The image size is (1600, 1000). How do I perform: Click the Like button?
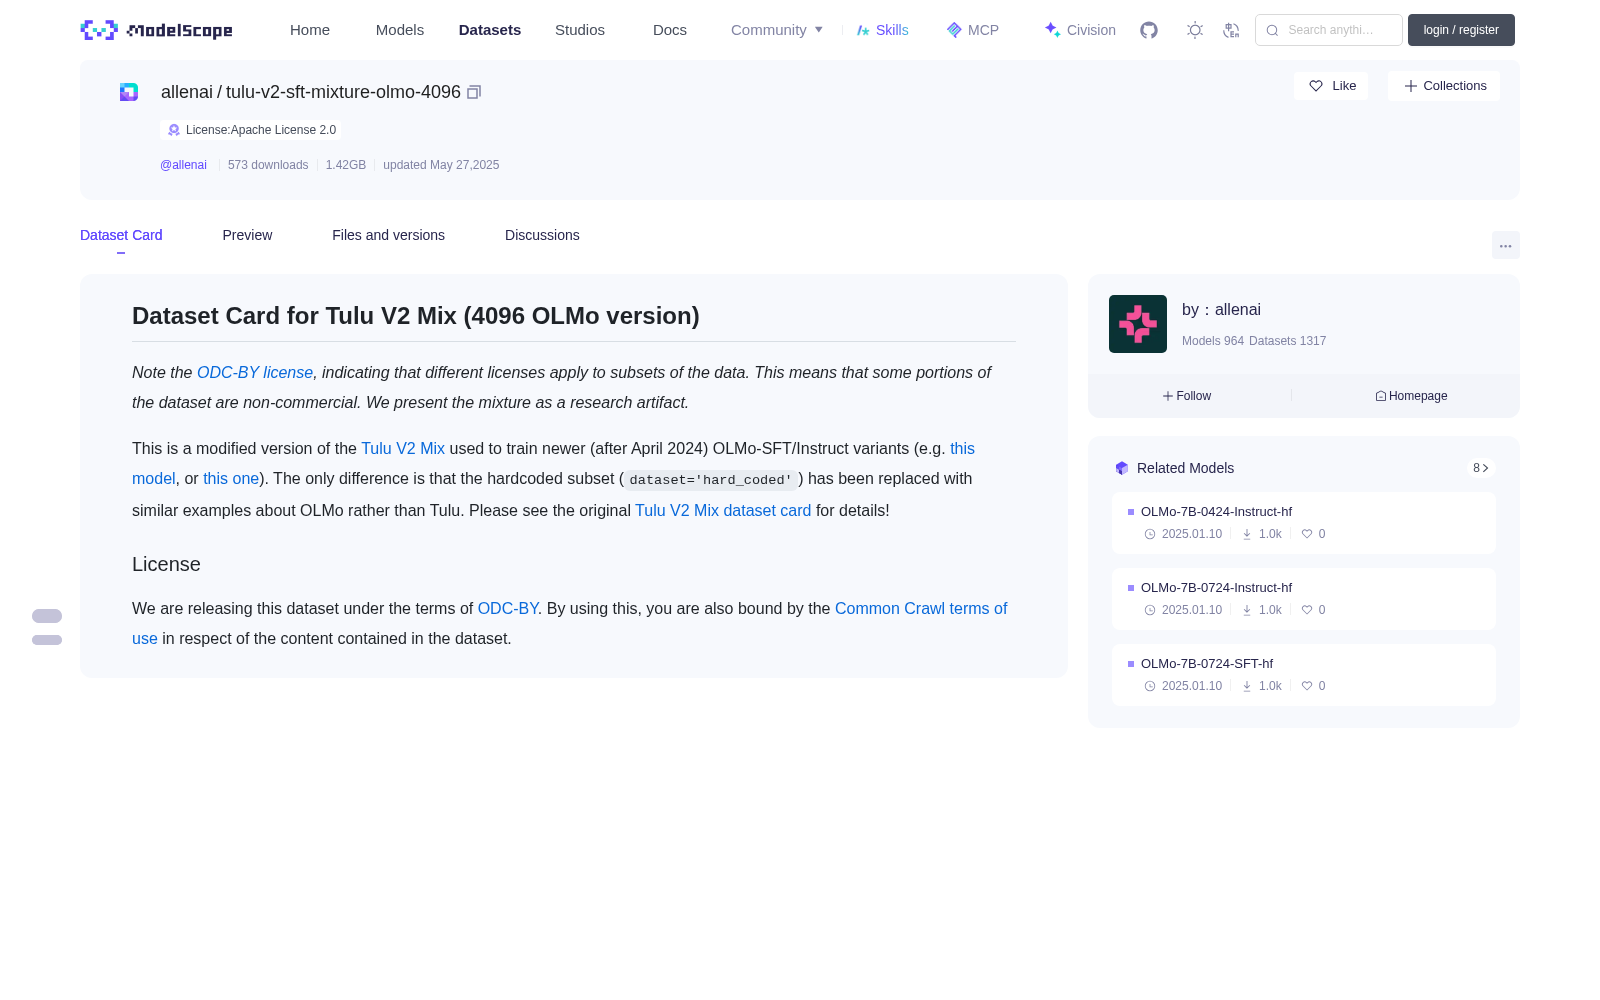click(x=1331, y=86)
